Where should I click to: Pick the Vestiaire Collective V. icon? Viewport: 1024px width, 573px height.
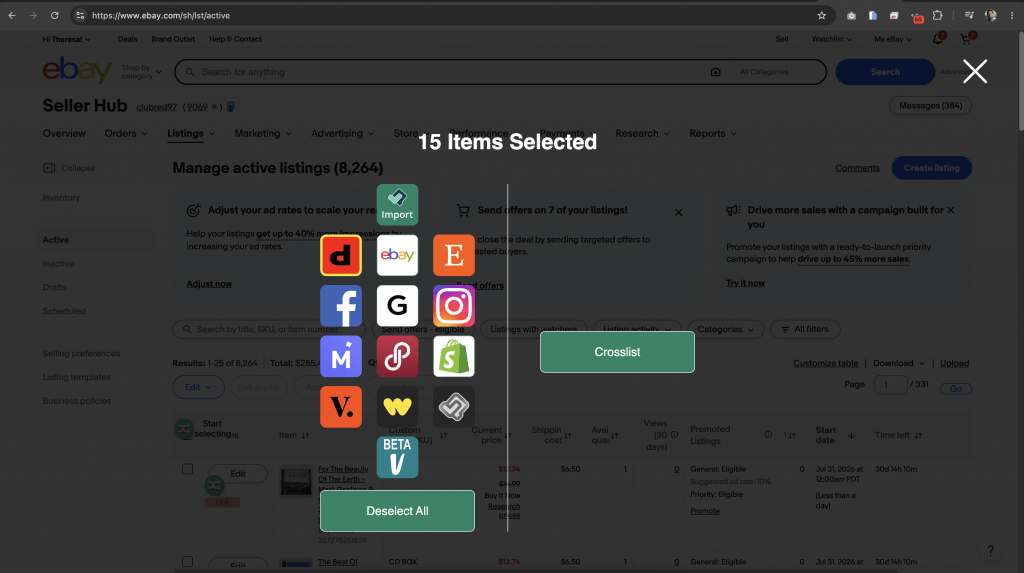pyautogui.click(x=341, y=406)
